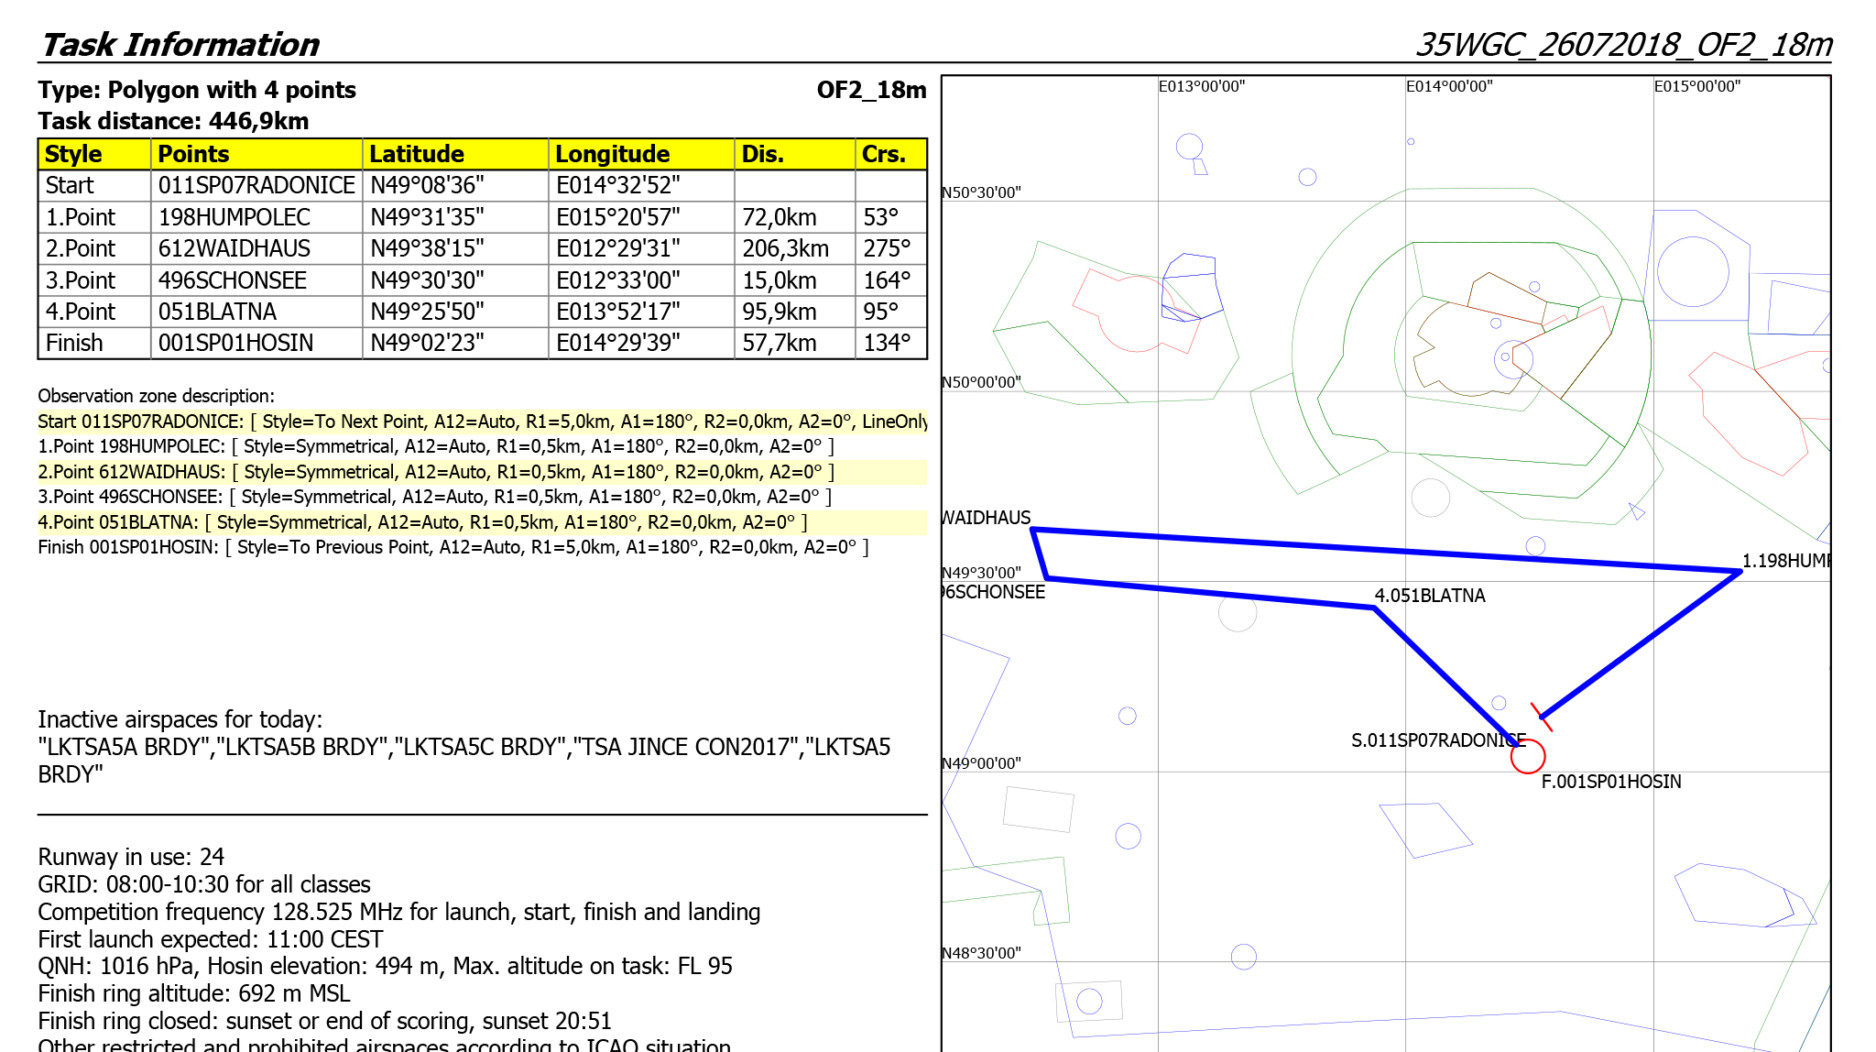Click the 'Task Information' heading
The image size is (1876, 1052).
tap(180, 44)
